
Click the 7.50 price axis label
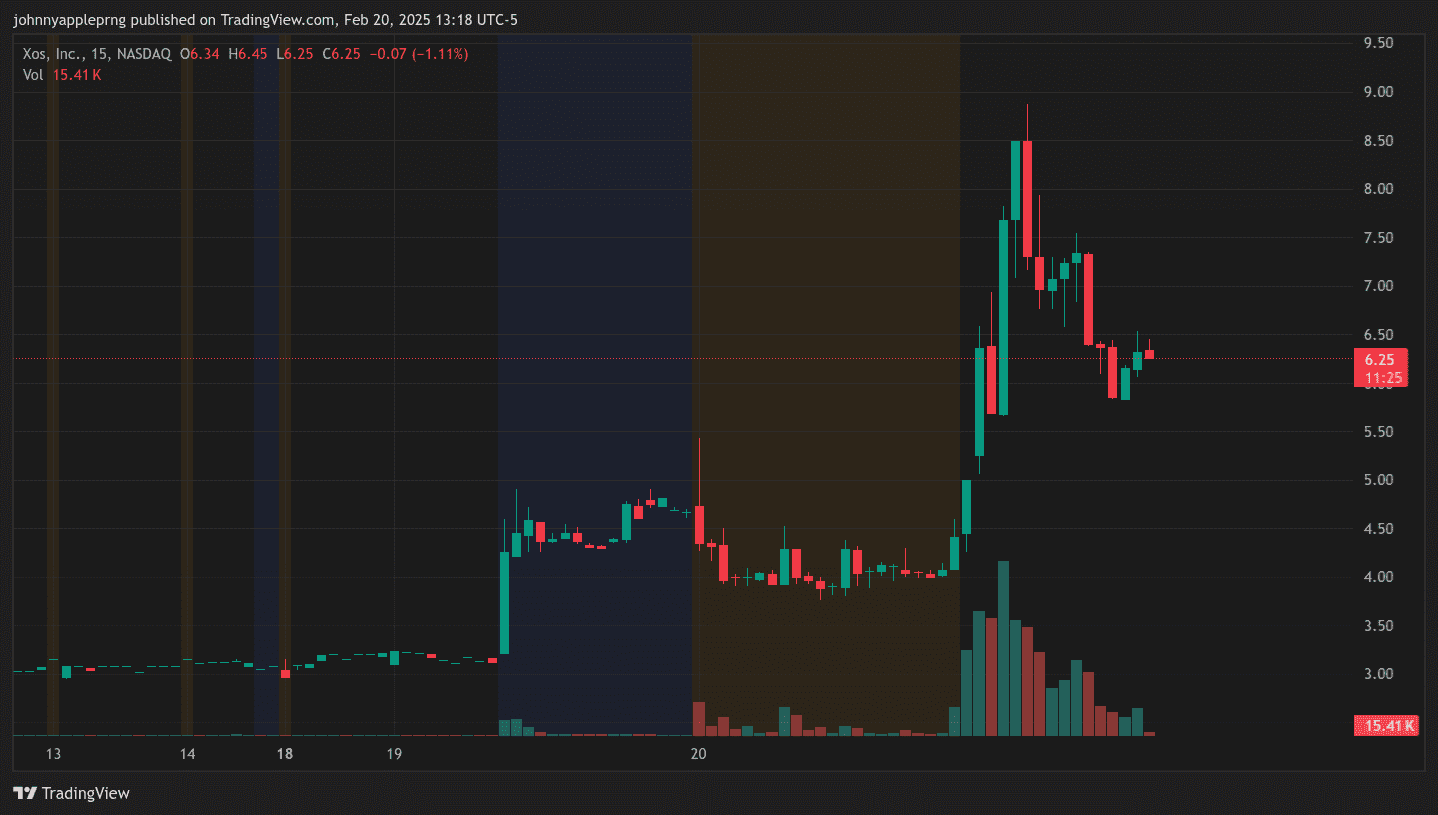tap(1379, 238)
